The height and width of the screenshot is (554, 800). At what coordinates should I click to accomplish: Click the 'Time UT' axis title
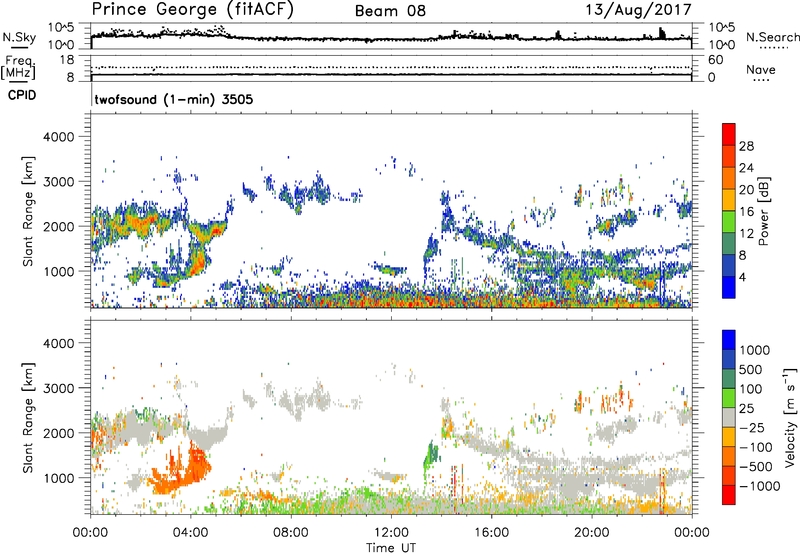click(x=391, y=548)
